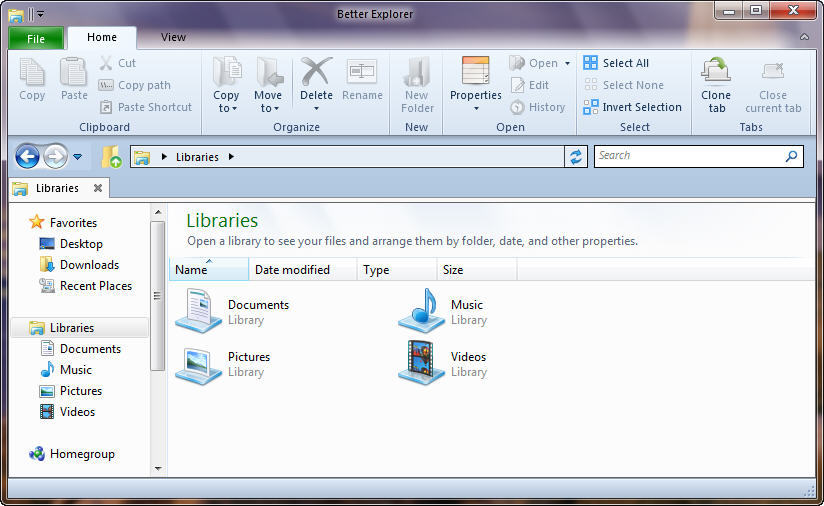This screenshot has width=824, height=506.
Task: Select Downloads in Favorites
Action: (89, 265)
